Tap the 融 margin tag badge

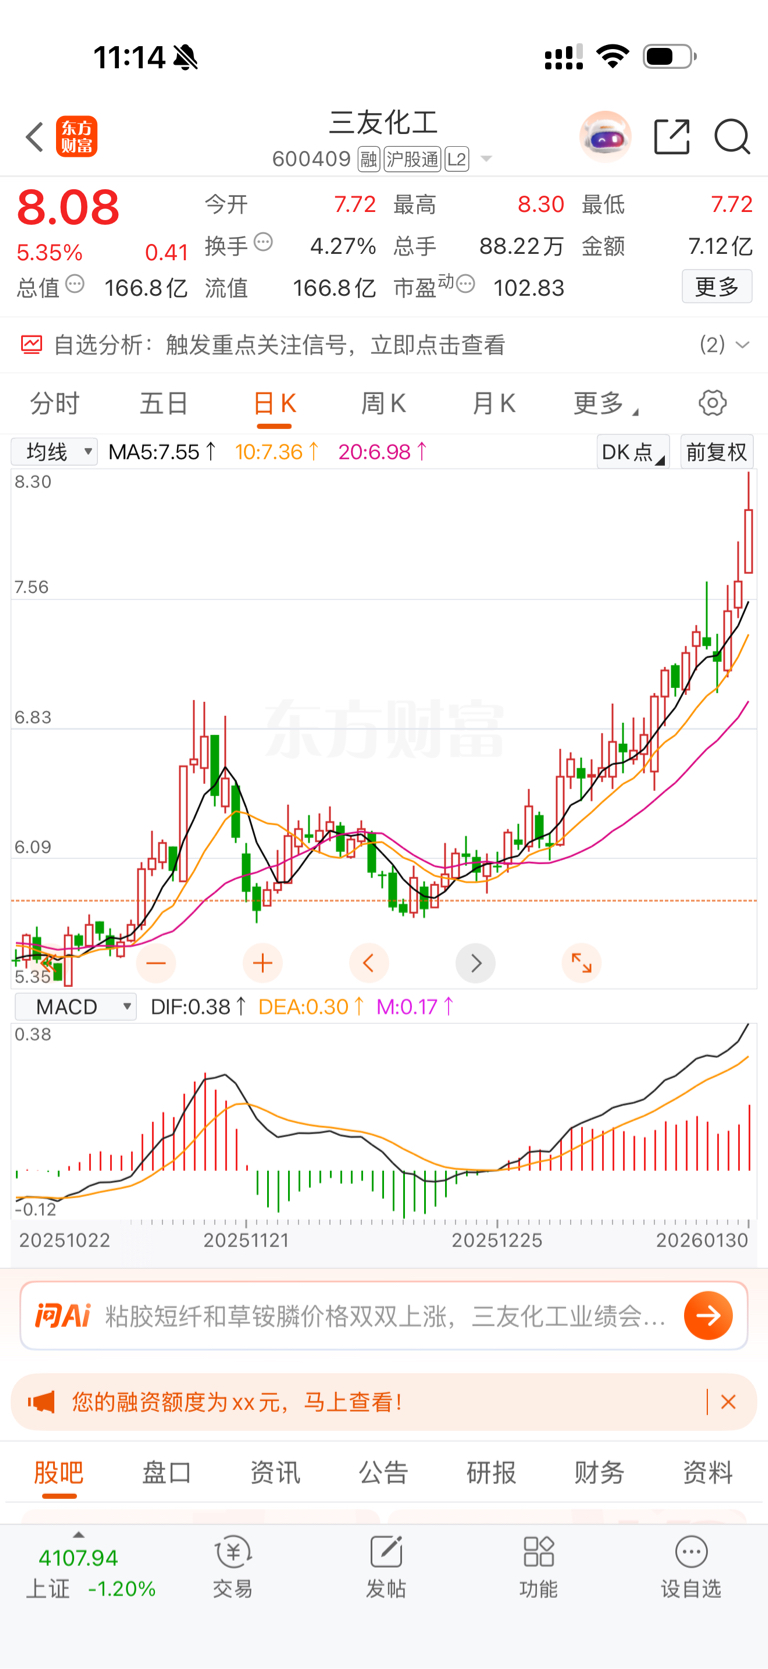click(x=369, y=159)
